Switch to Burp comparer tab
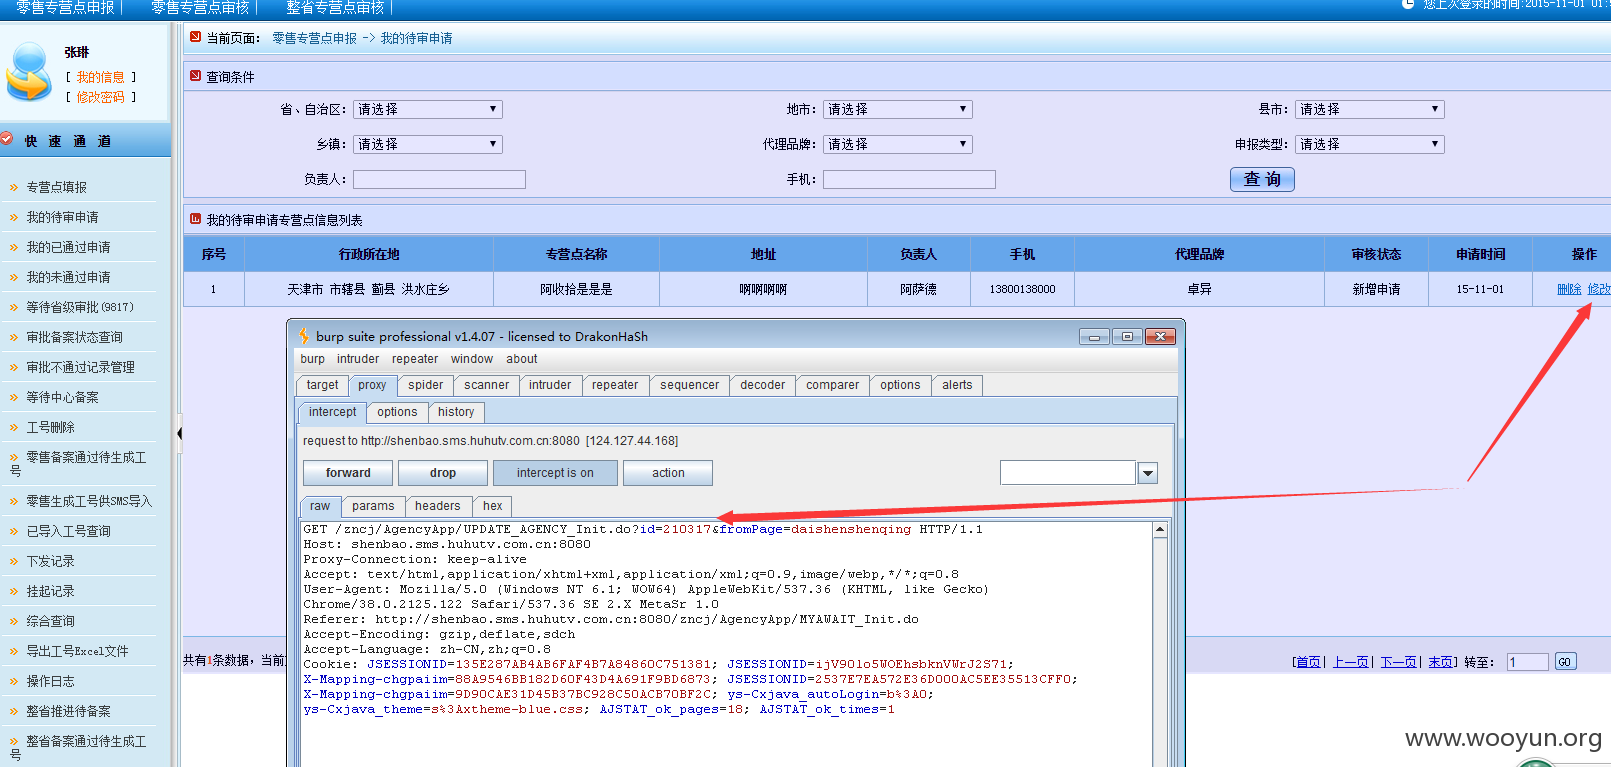The image size is (1611, 767). 833,385
